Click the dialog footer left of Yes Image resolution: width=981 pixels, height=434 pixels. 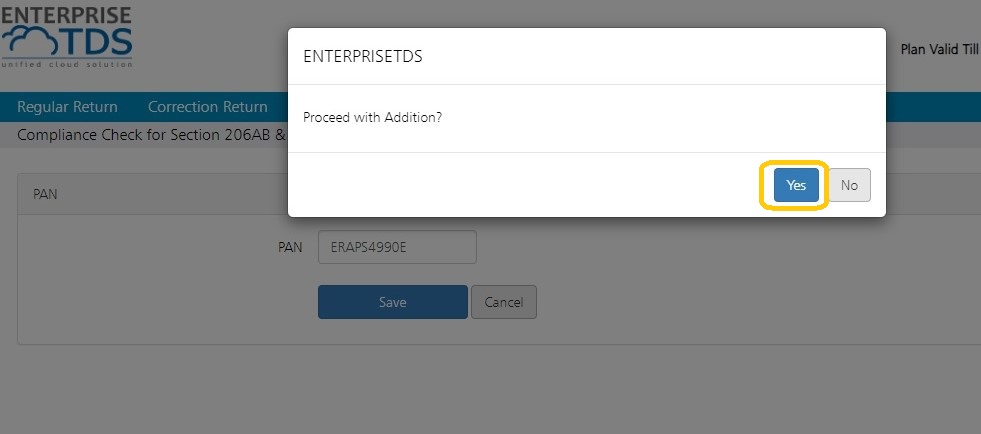[x=526, y=185]
